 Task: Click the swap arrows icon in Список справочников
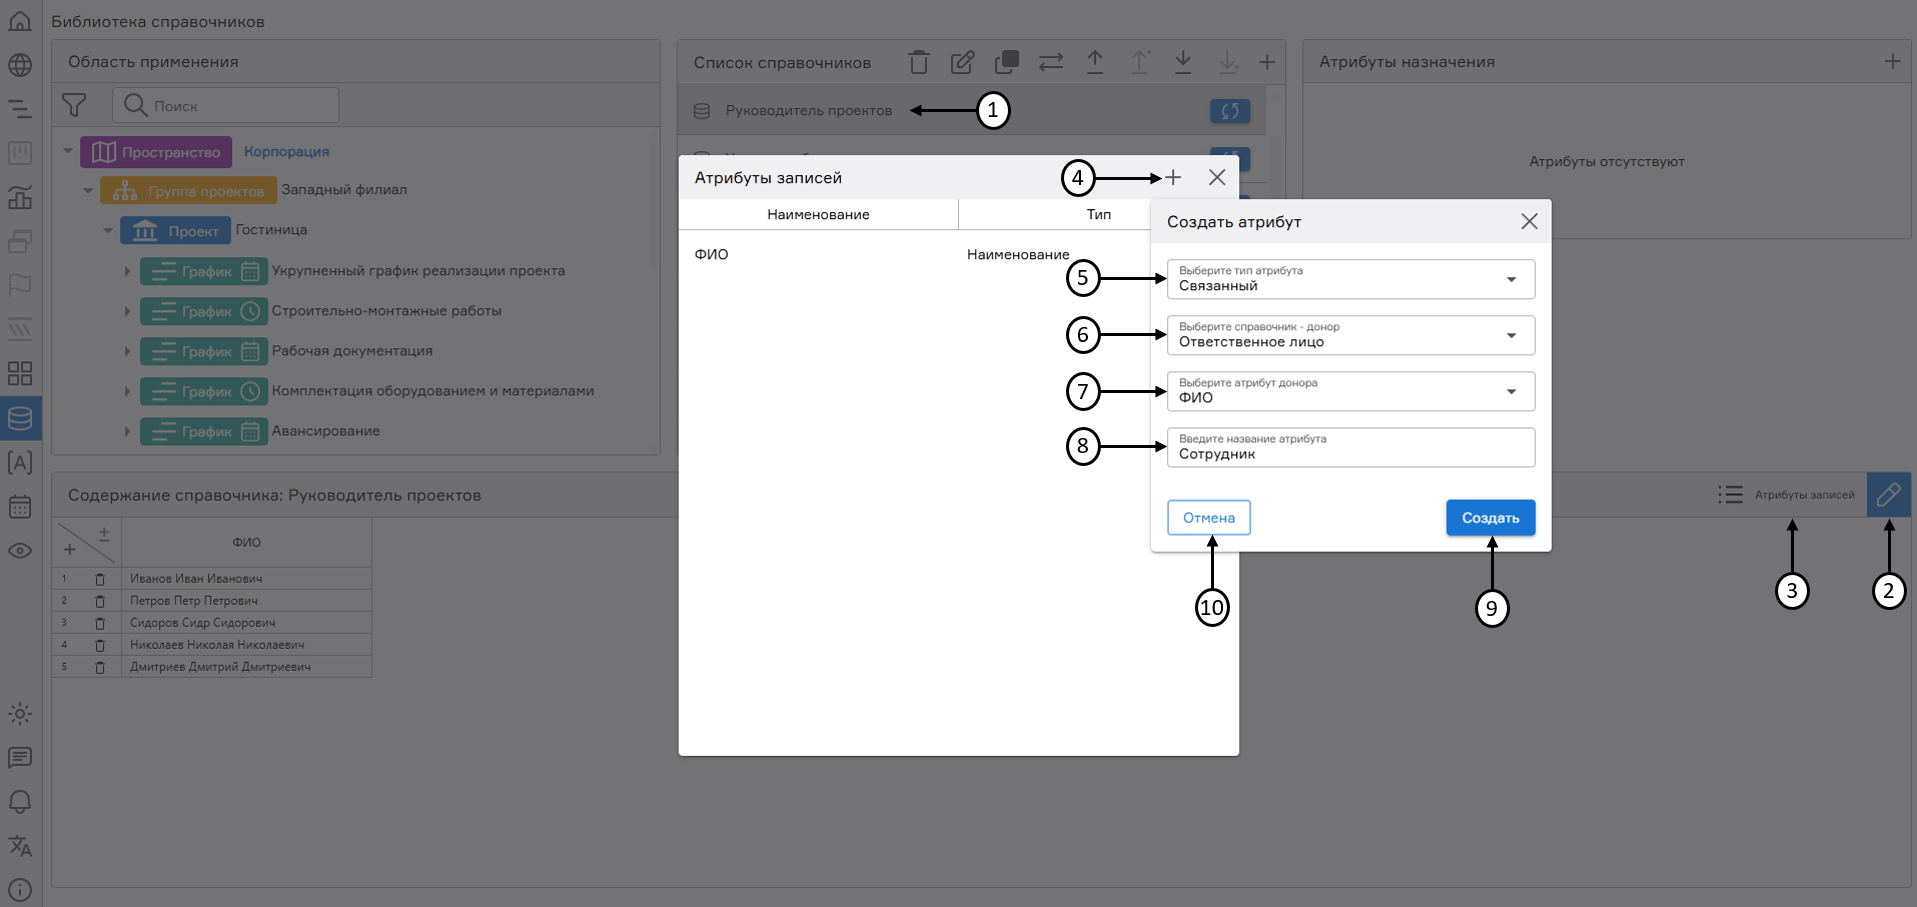(1050, 62)
